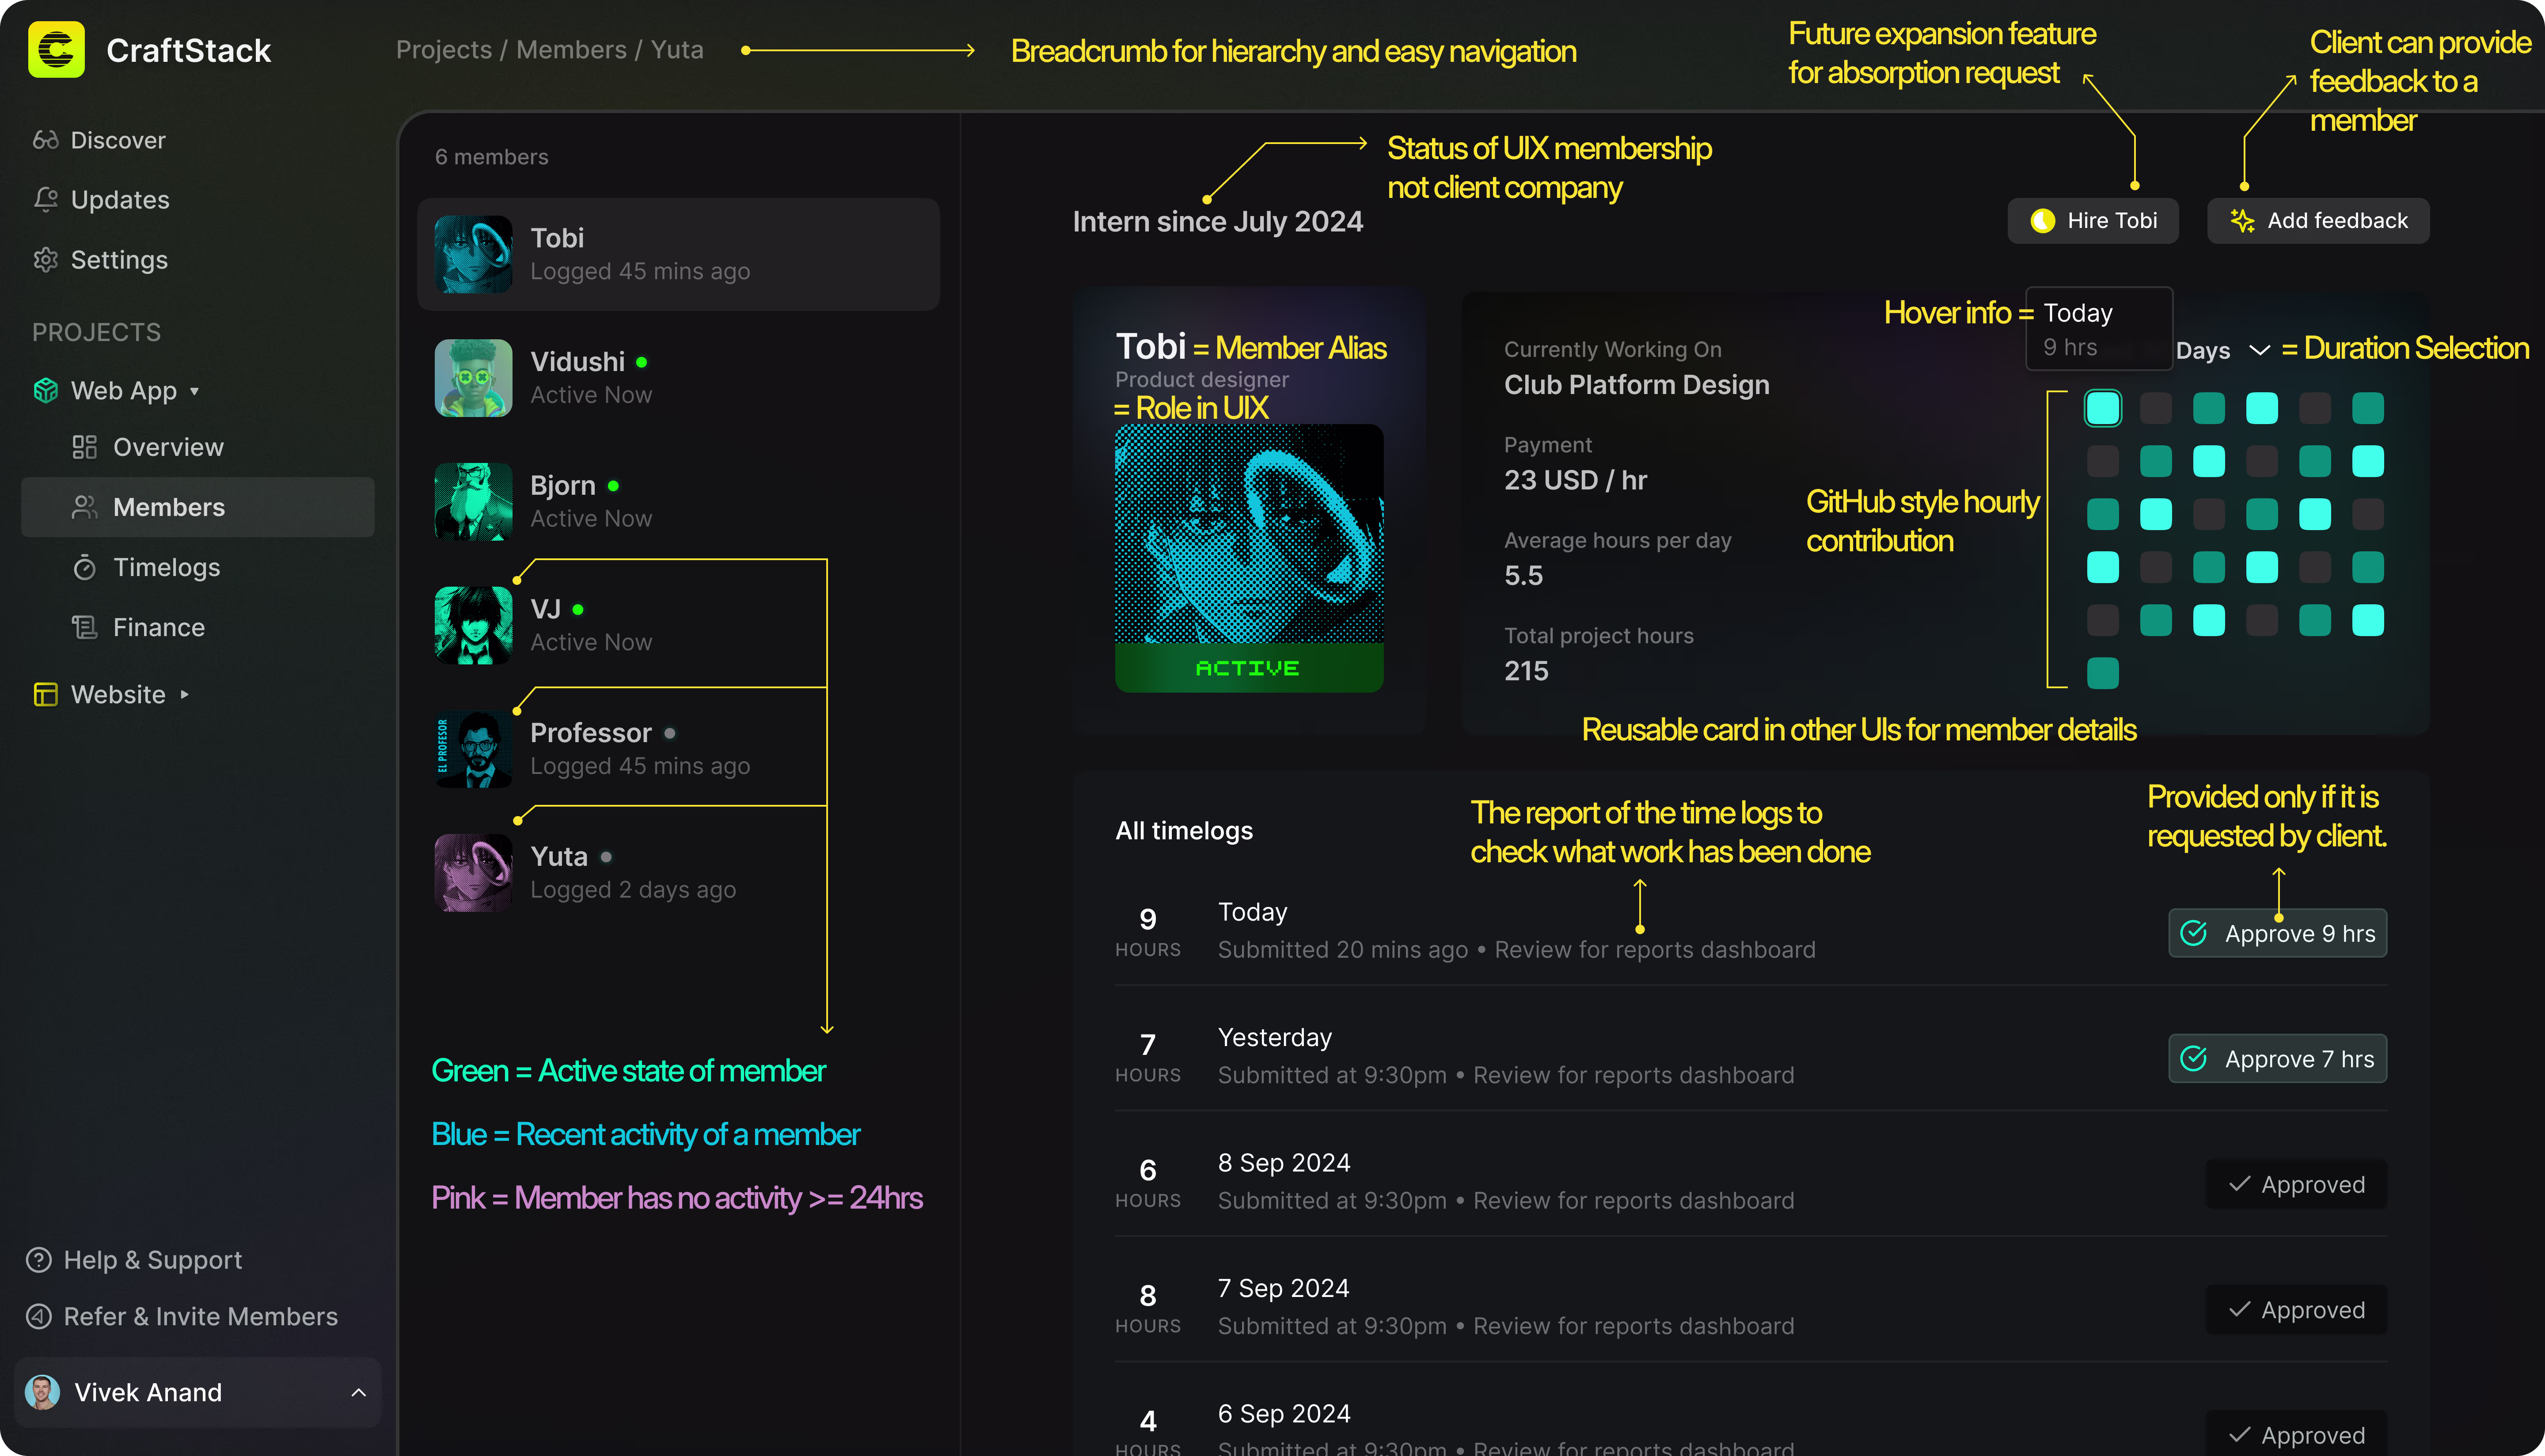Select Bjorn in the members list
The image size is (2545, 1456).
(x=678, y=502)
